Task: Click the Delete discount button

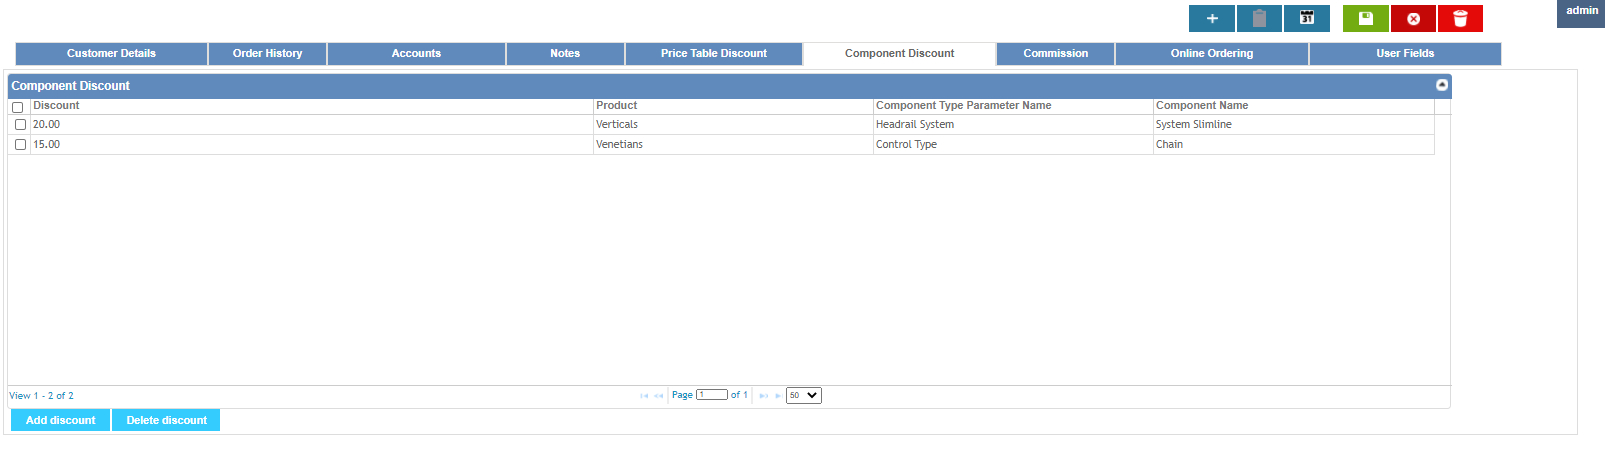Action: pyautogui.click(x=166, y=420)
